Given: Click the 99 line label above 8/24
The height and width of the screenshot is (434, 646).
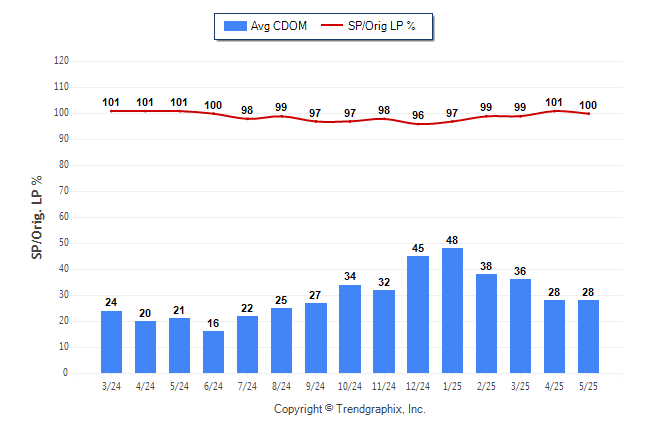Looking at the screenshot, I should pyautogui.click(x=281, y=107).
